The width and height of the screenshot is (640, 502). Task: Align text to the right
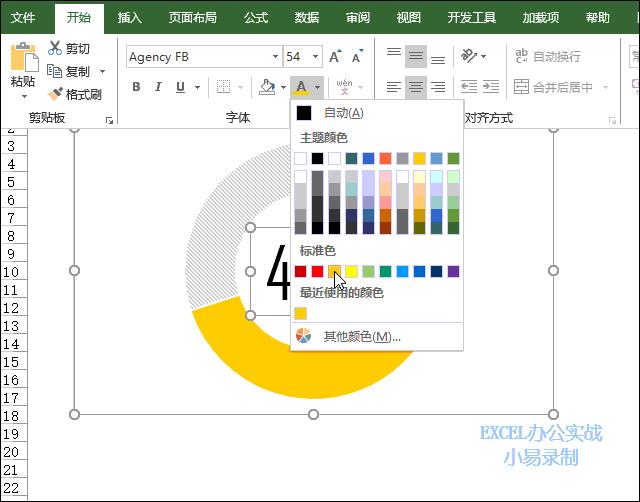(x=438, y=87)
